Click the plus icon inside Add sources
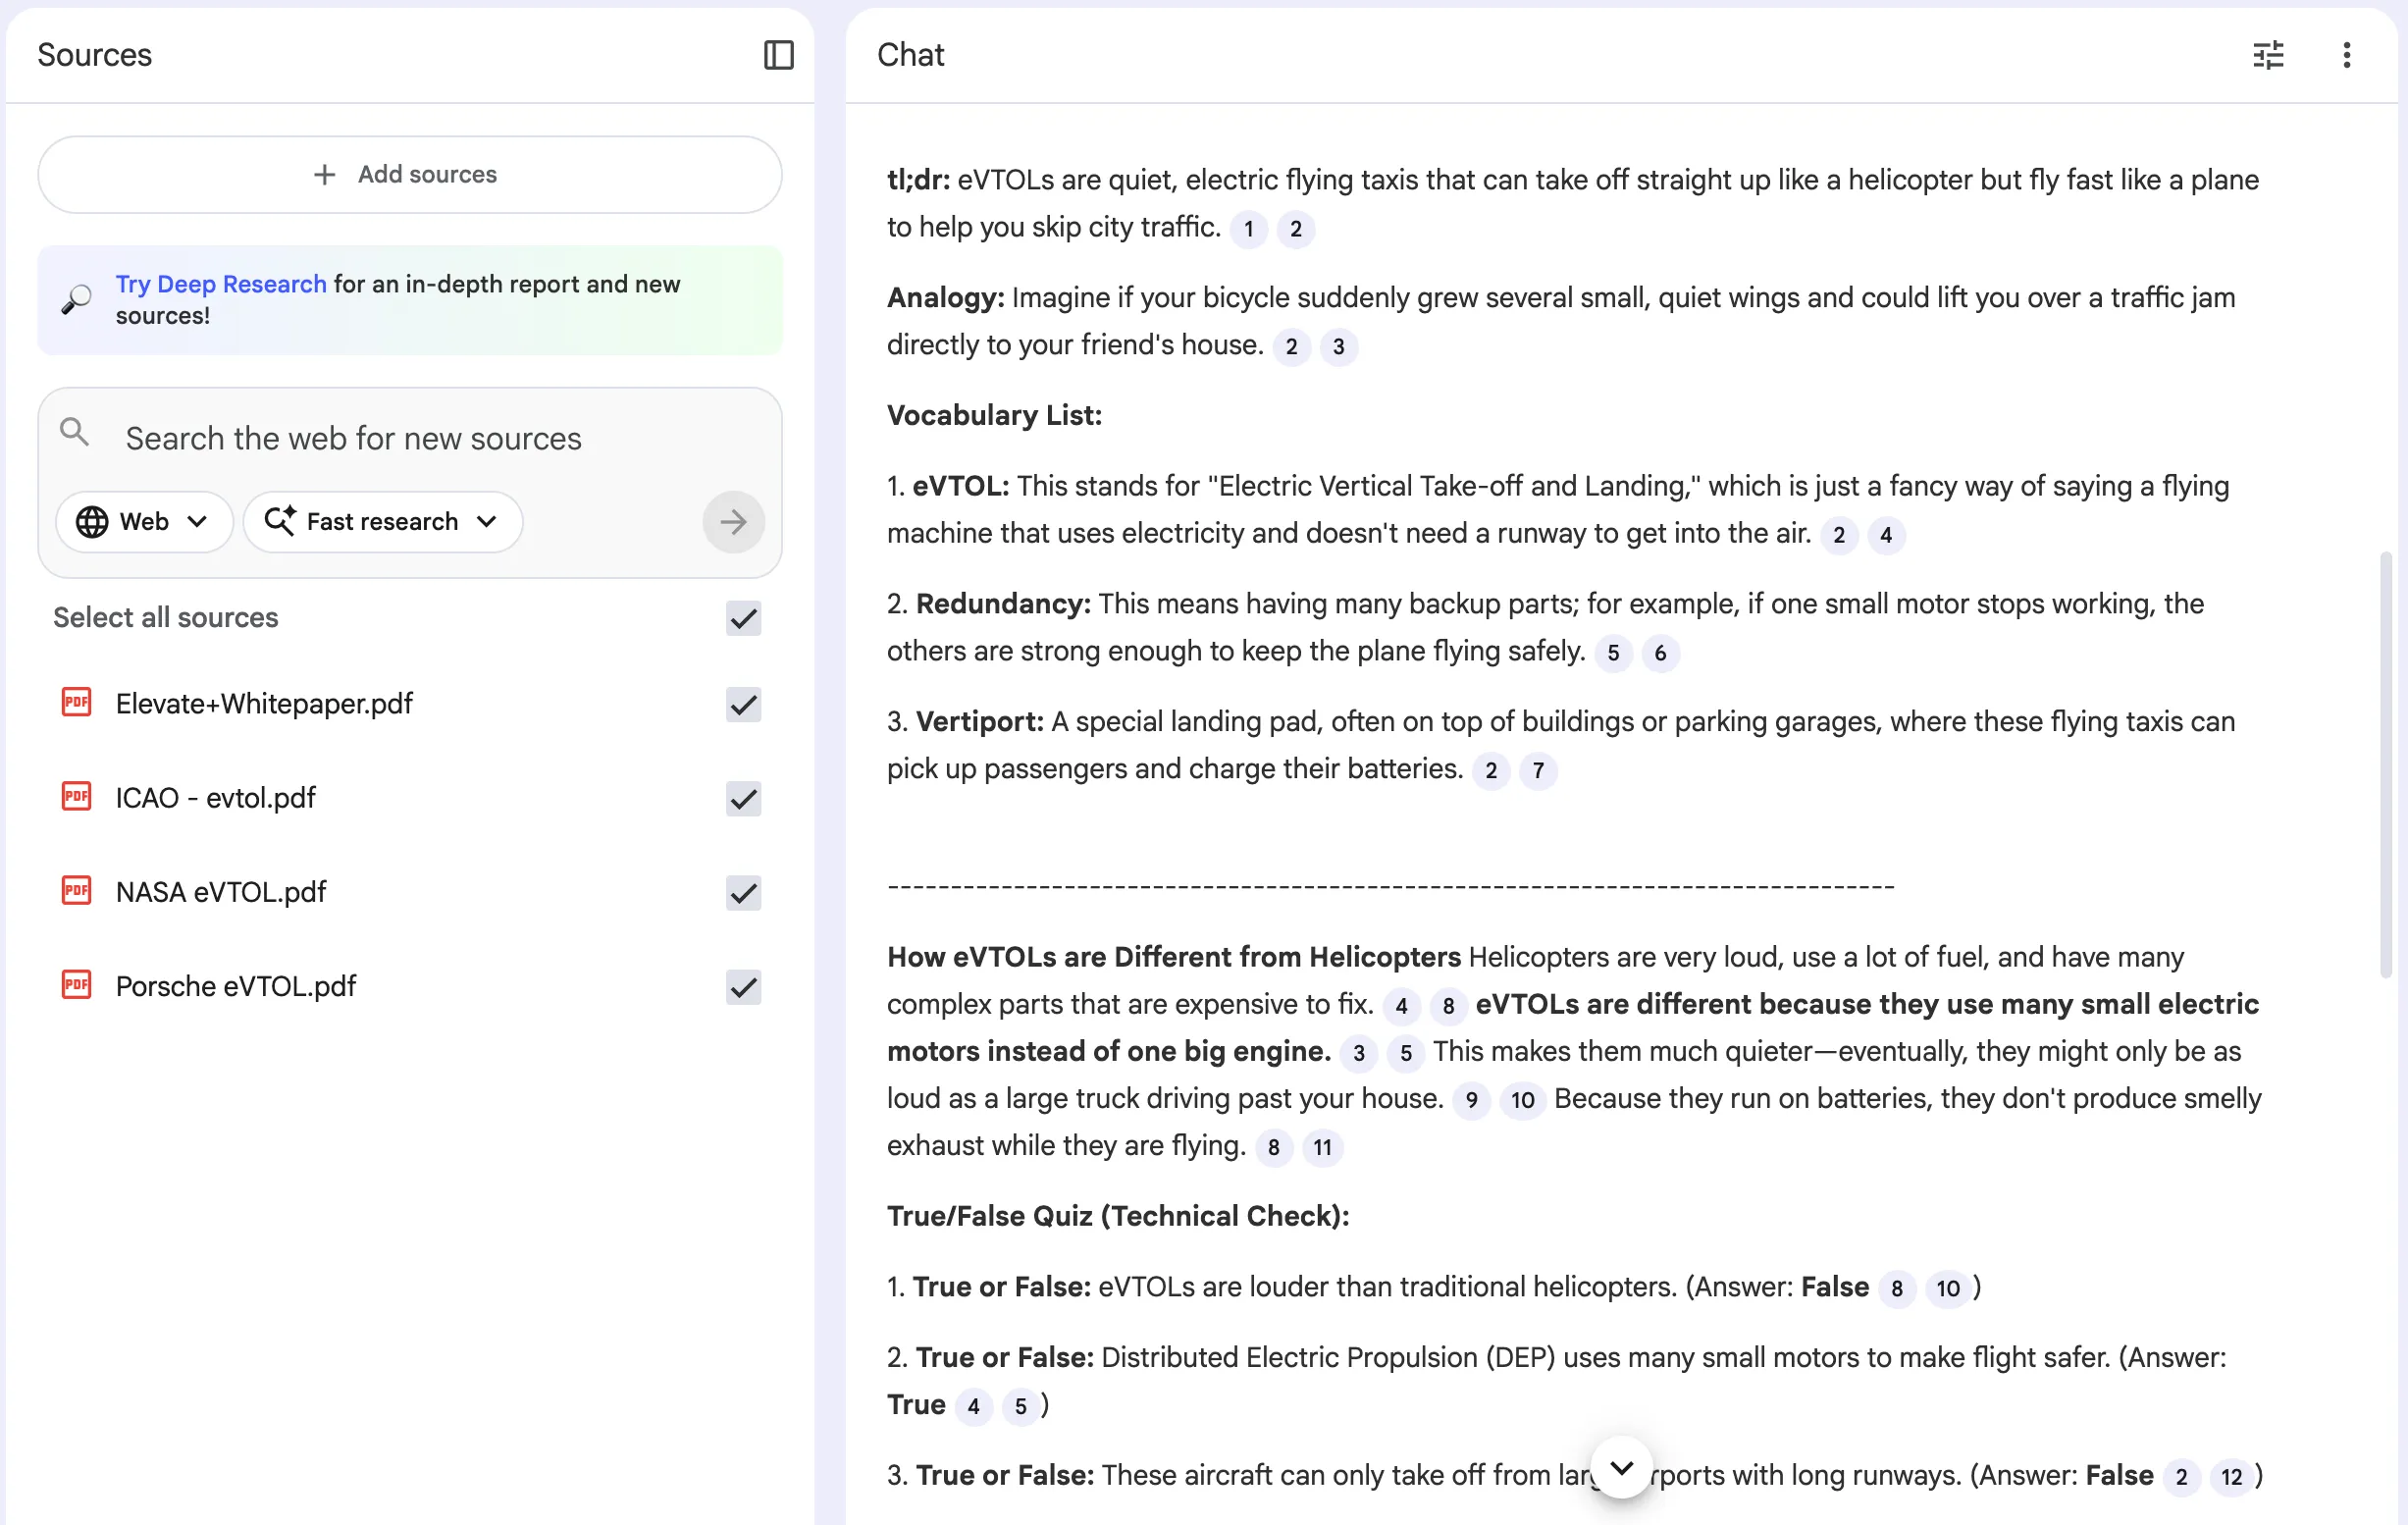 tap(324, 174)
